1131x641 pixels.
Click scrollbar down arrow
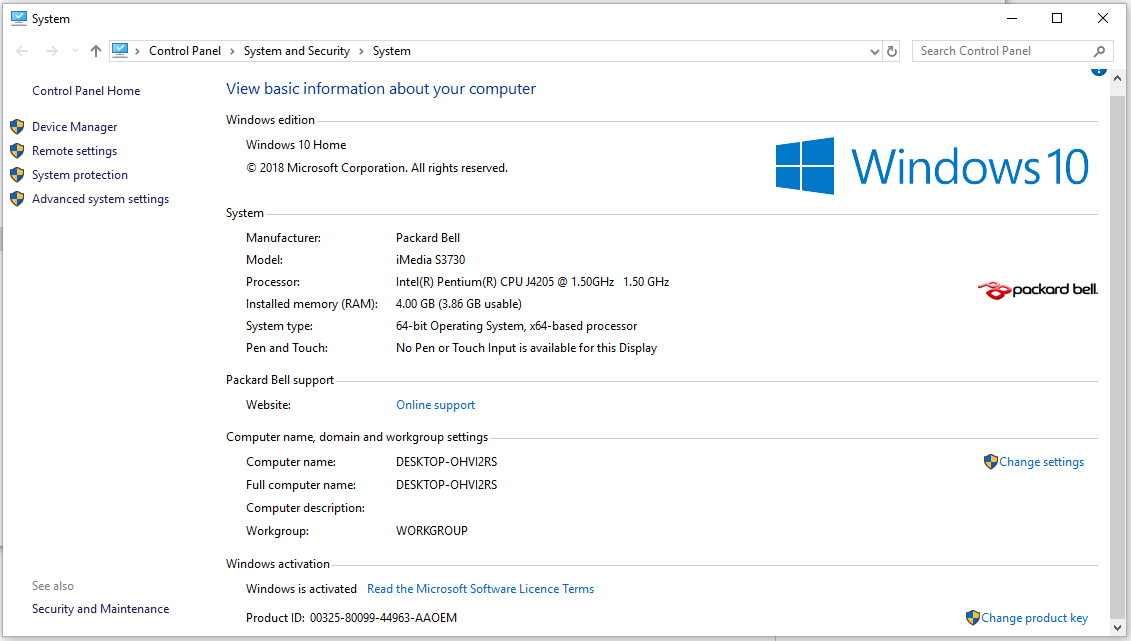click(x=1117, y=628)
